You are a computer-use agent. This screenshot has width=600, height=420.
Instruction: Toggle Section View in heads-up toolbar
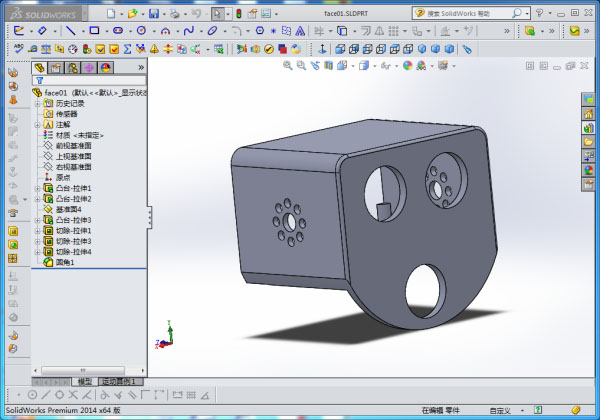coord(328,66)
